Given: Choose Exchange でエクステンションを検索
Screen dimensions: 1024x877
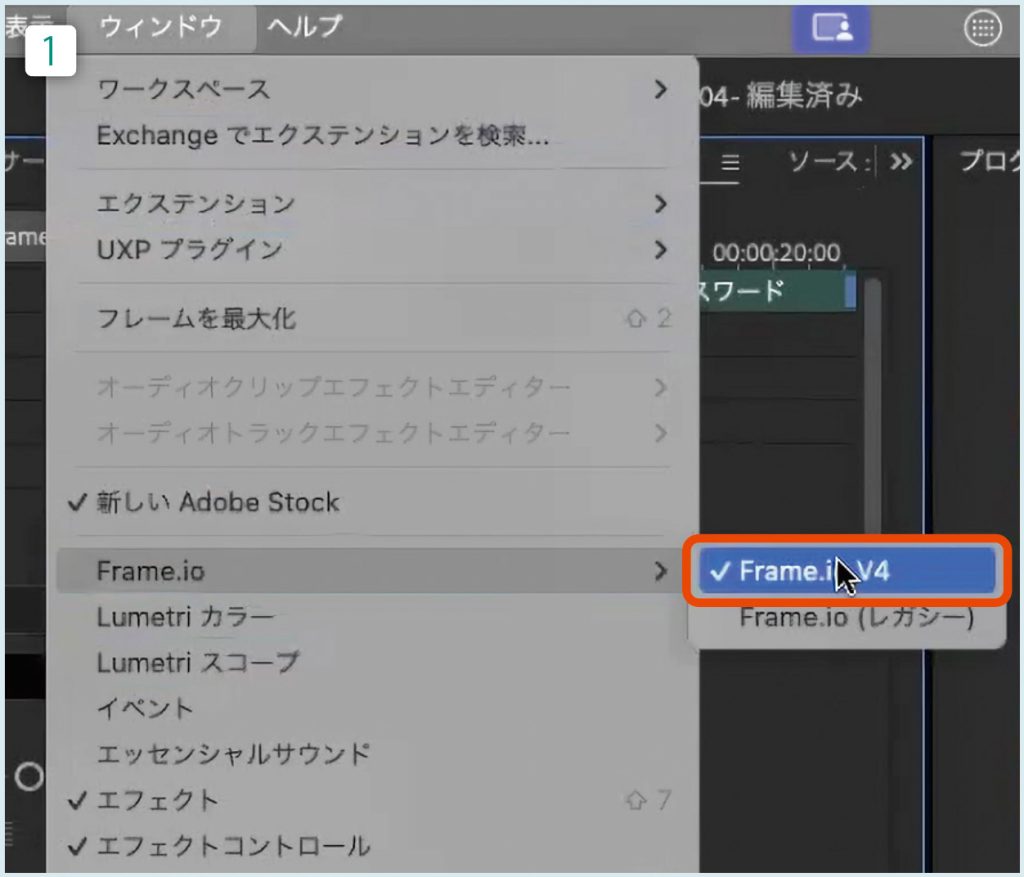Looking at the screenshot, I should (322, 136).
